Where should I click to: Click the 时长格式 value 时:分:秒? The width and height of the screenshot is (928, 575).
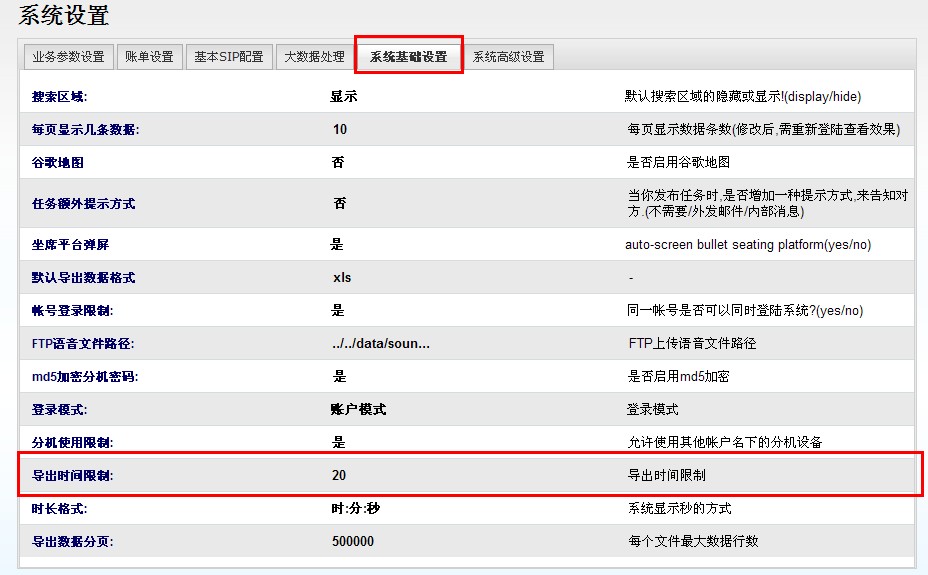[x=356, y=508]
